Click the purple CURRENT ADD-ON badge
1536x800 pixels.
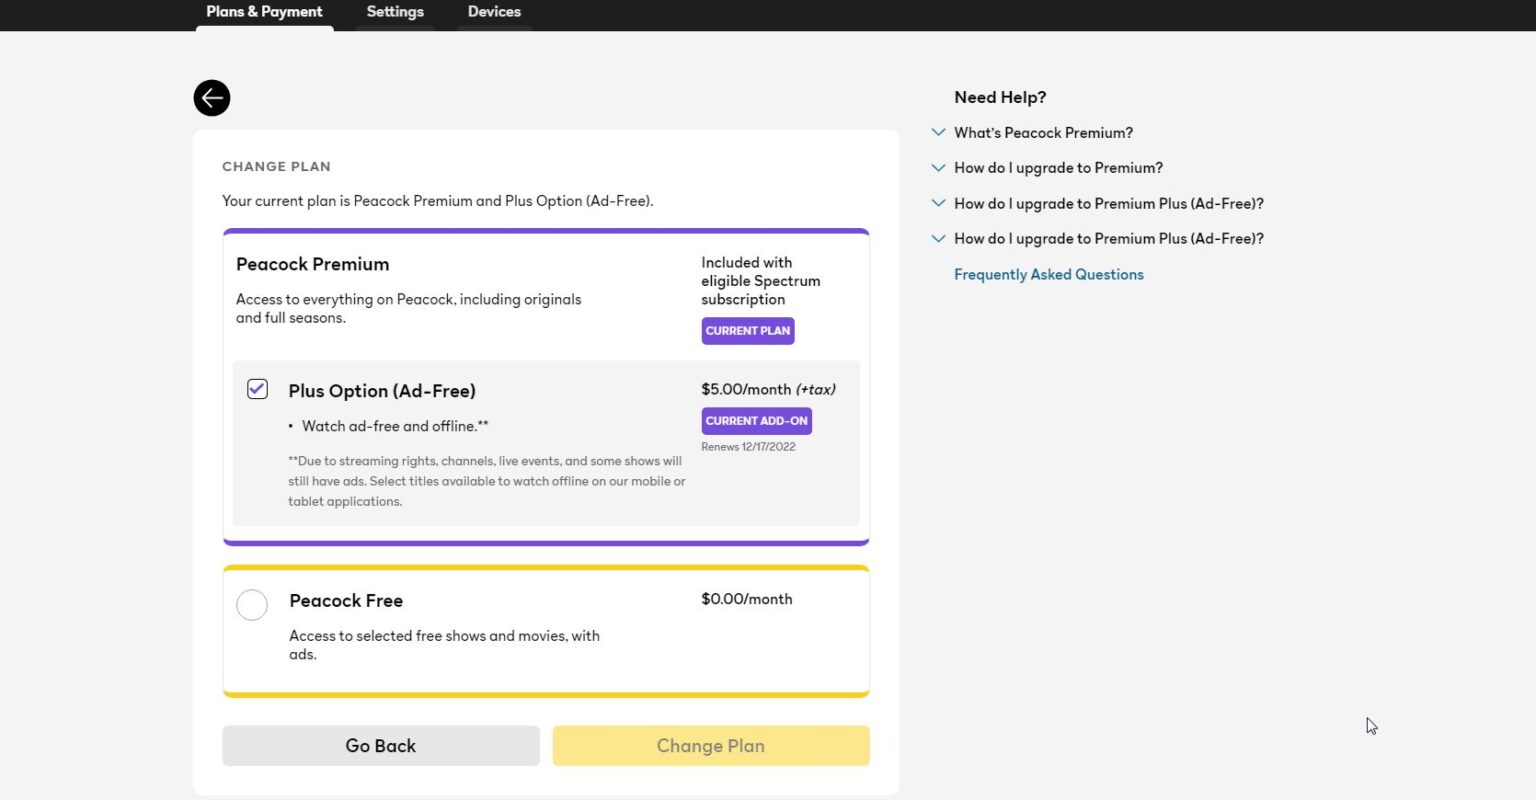[756, 421]
